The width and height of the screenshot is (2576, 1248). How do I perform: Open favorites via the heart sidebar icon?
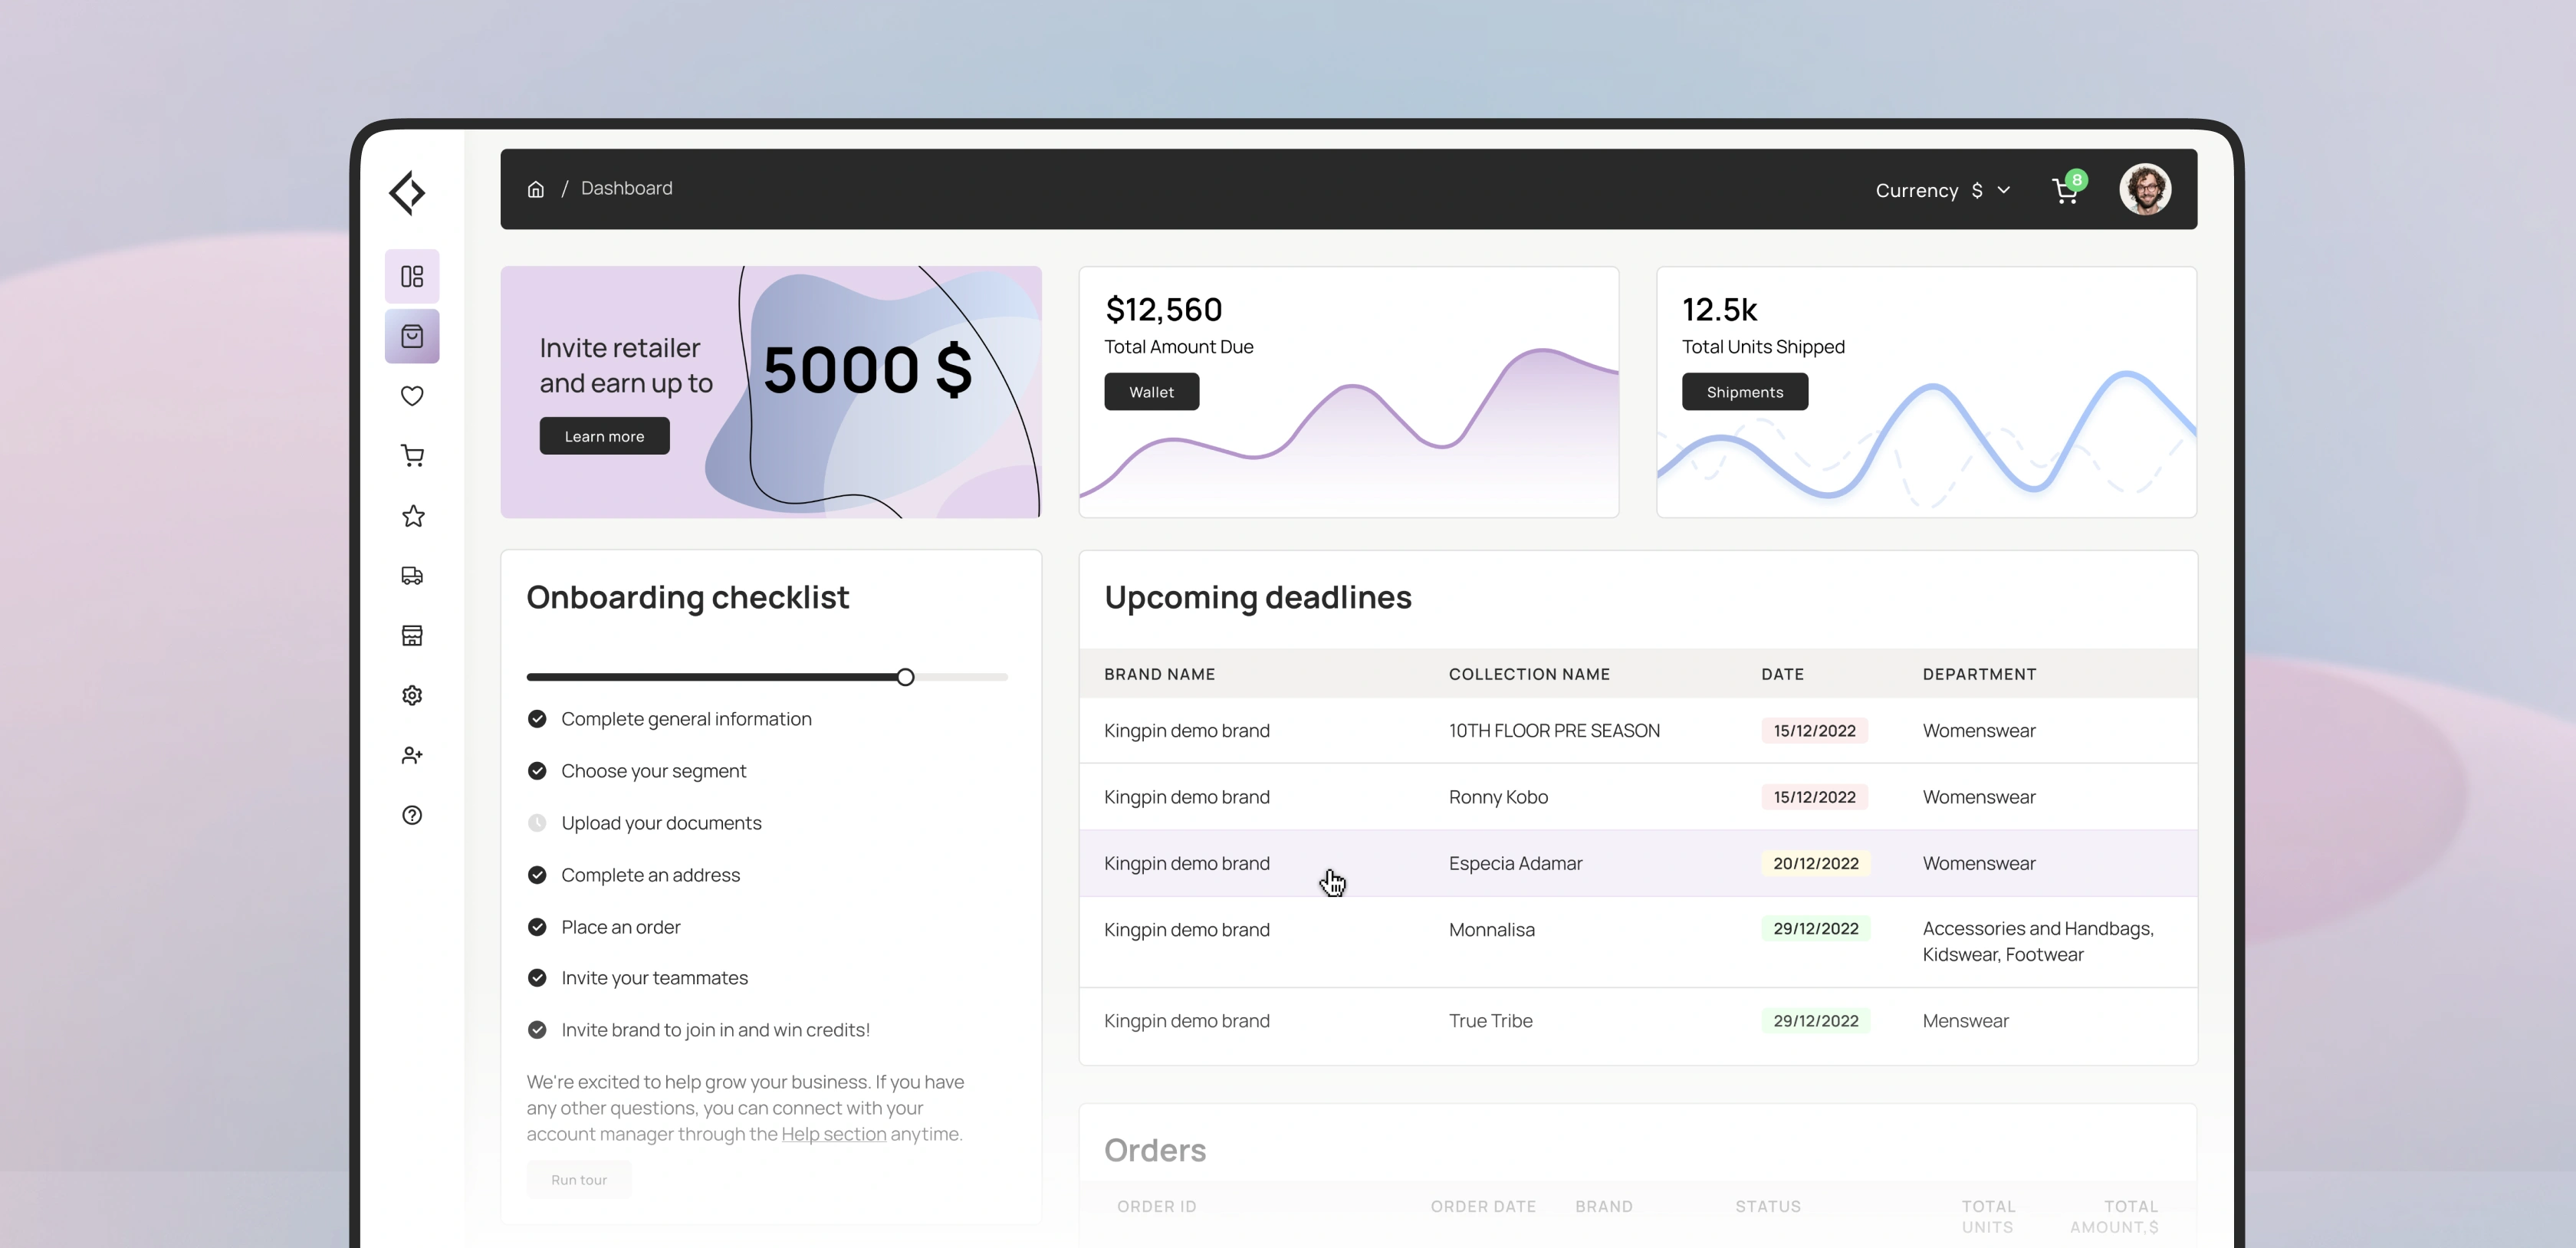[x=412, y=396]
